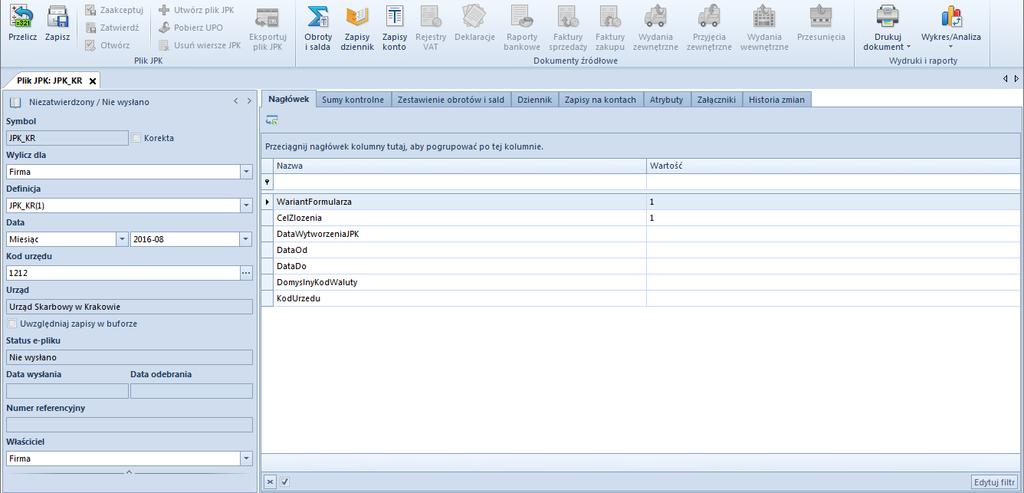Open the Właściciel dropdown

pyautogui.click(x=246, y=458)
